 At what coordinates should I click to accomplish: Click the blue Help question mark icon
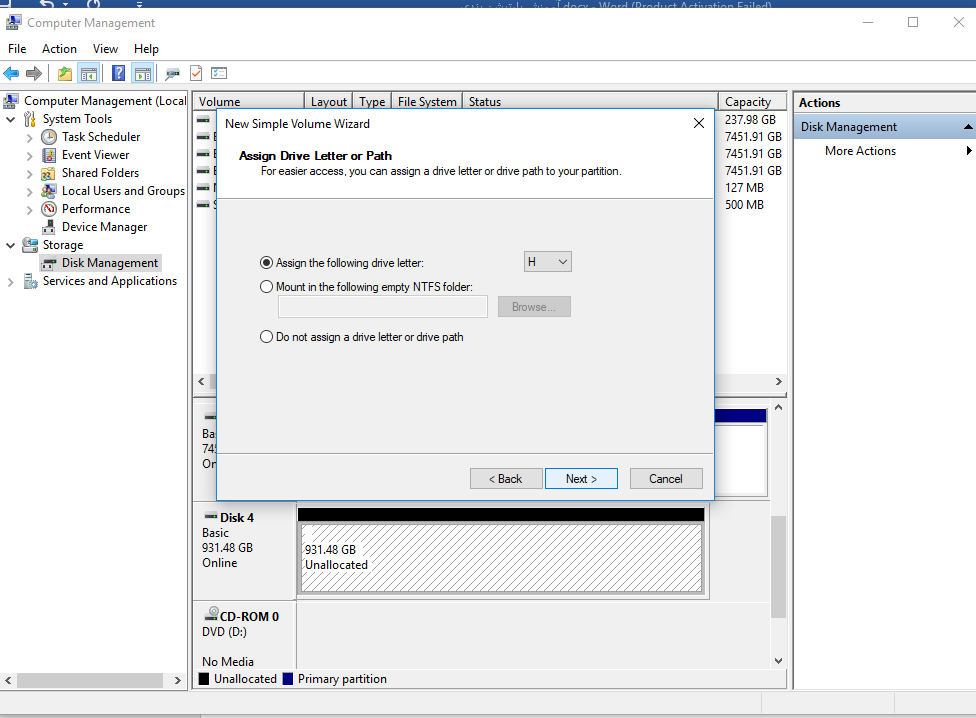click(x=119, y=73)
